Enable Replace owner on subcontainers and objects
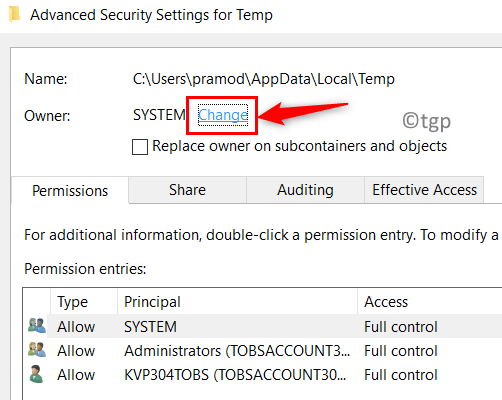This screenshot has height=400, width=502. click(x=140, y=147)
